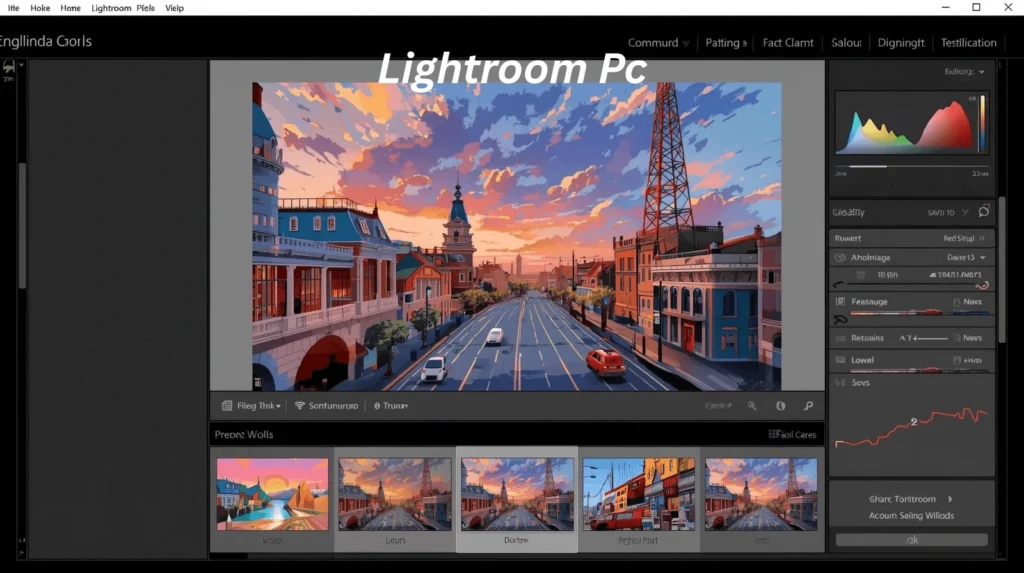This screenshot has height=573, width=1024.
Task: Click the chevron next to SAVD TO
Action: point(965,212)
